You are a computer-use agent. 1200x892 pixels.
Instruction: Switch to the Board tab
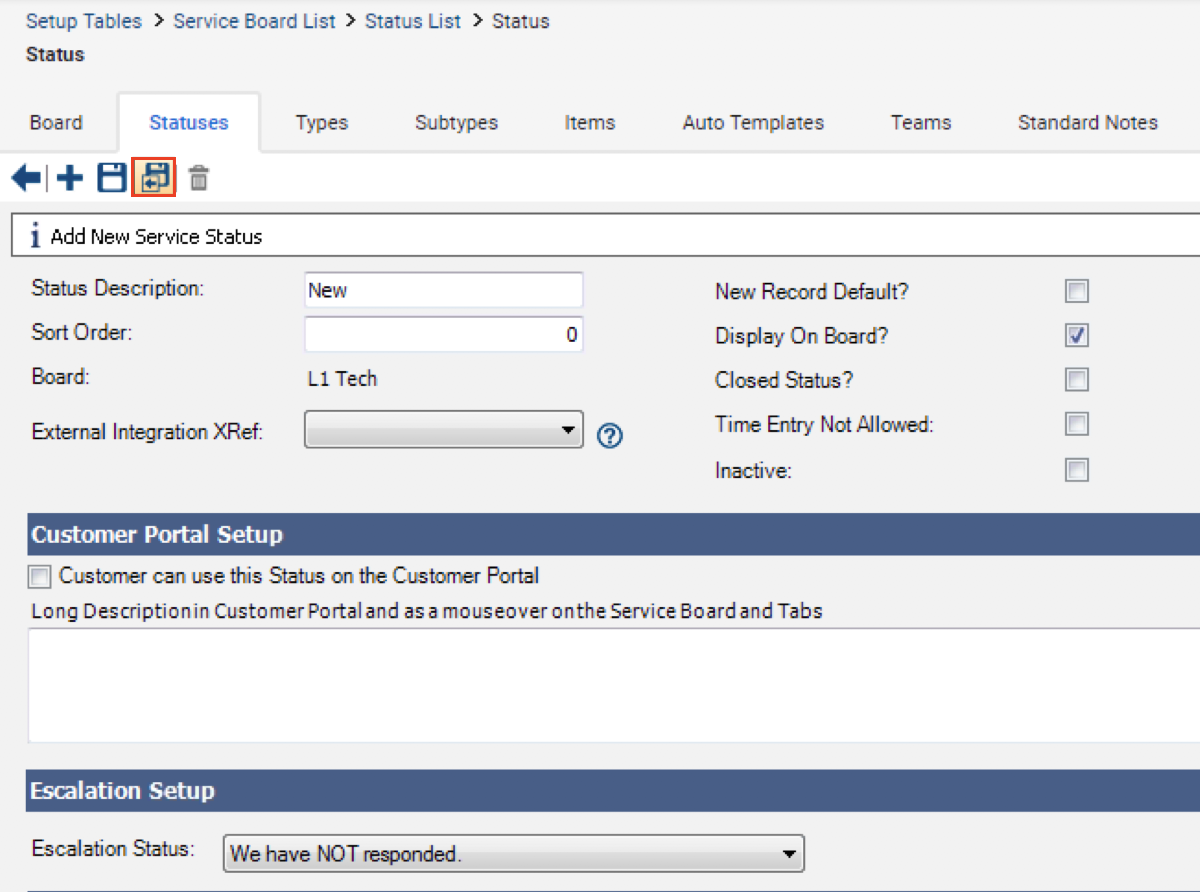tap(56, 123)
